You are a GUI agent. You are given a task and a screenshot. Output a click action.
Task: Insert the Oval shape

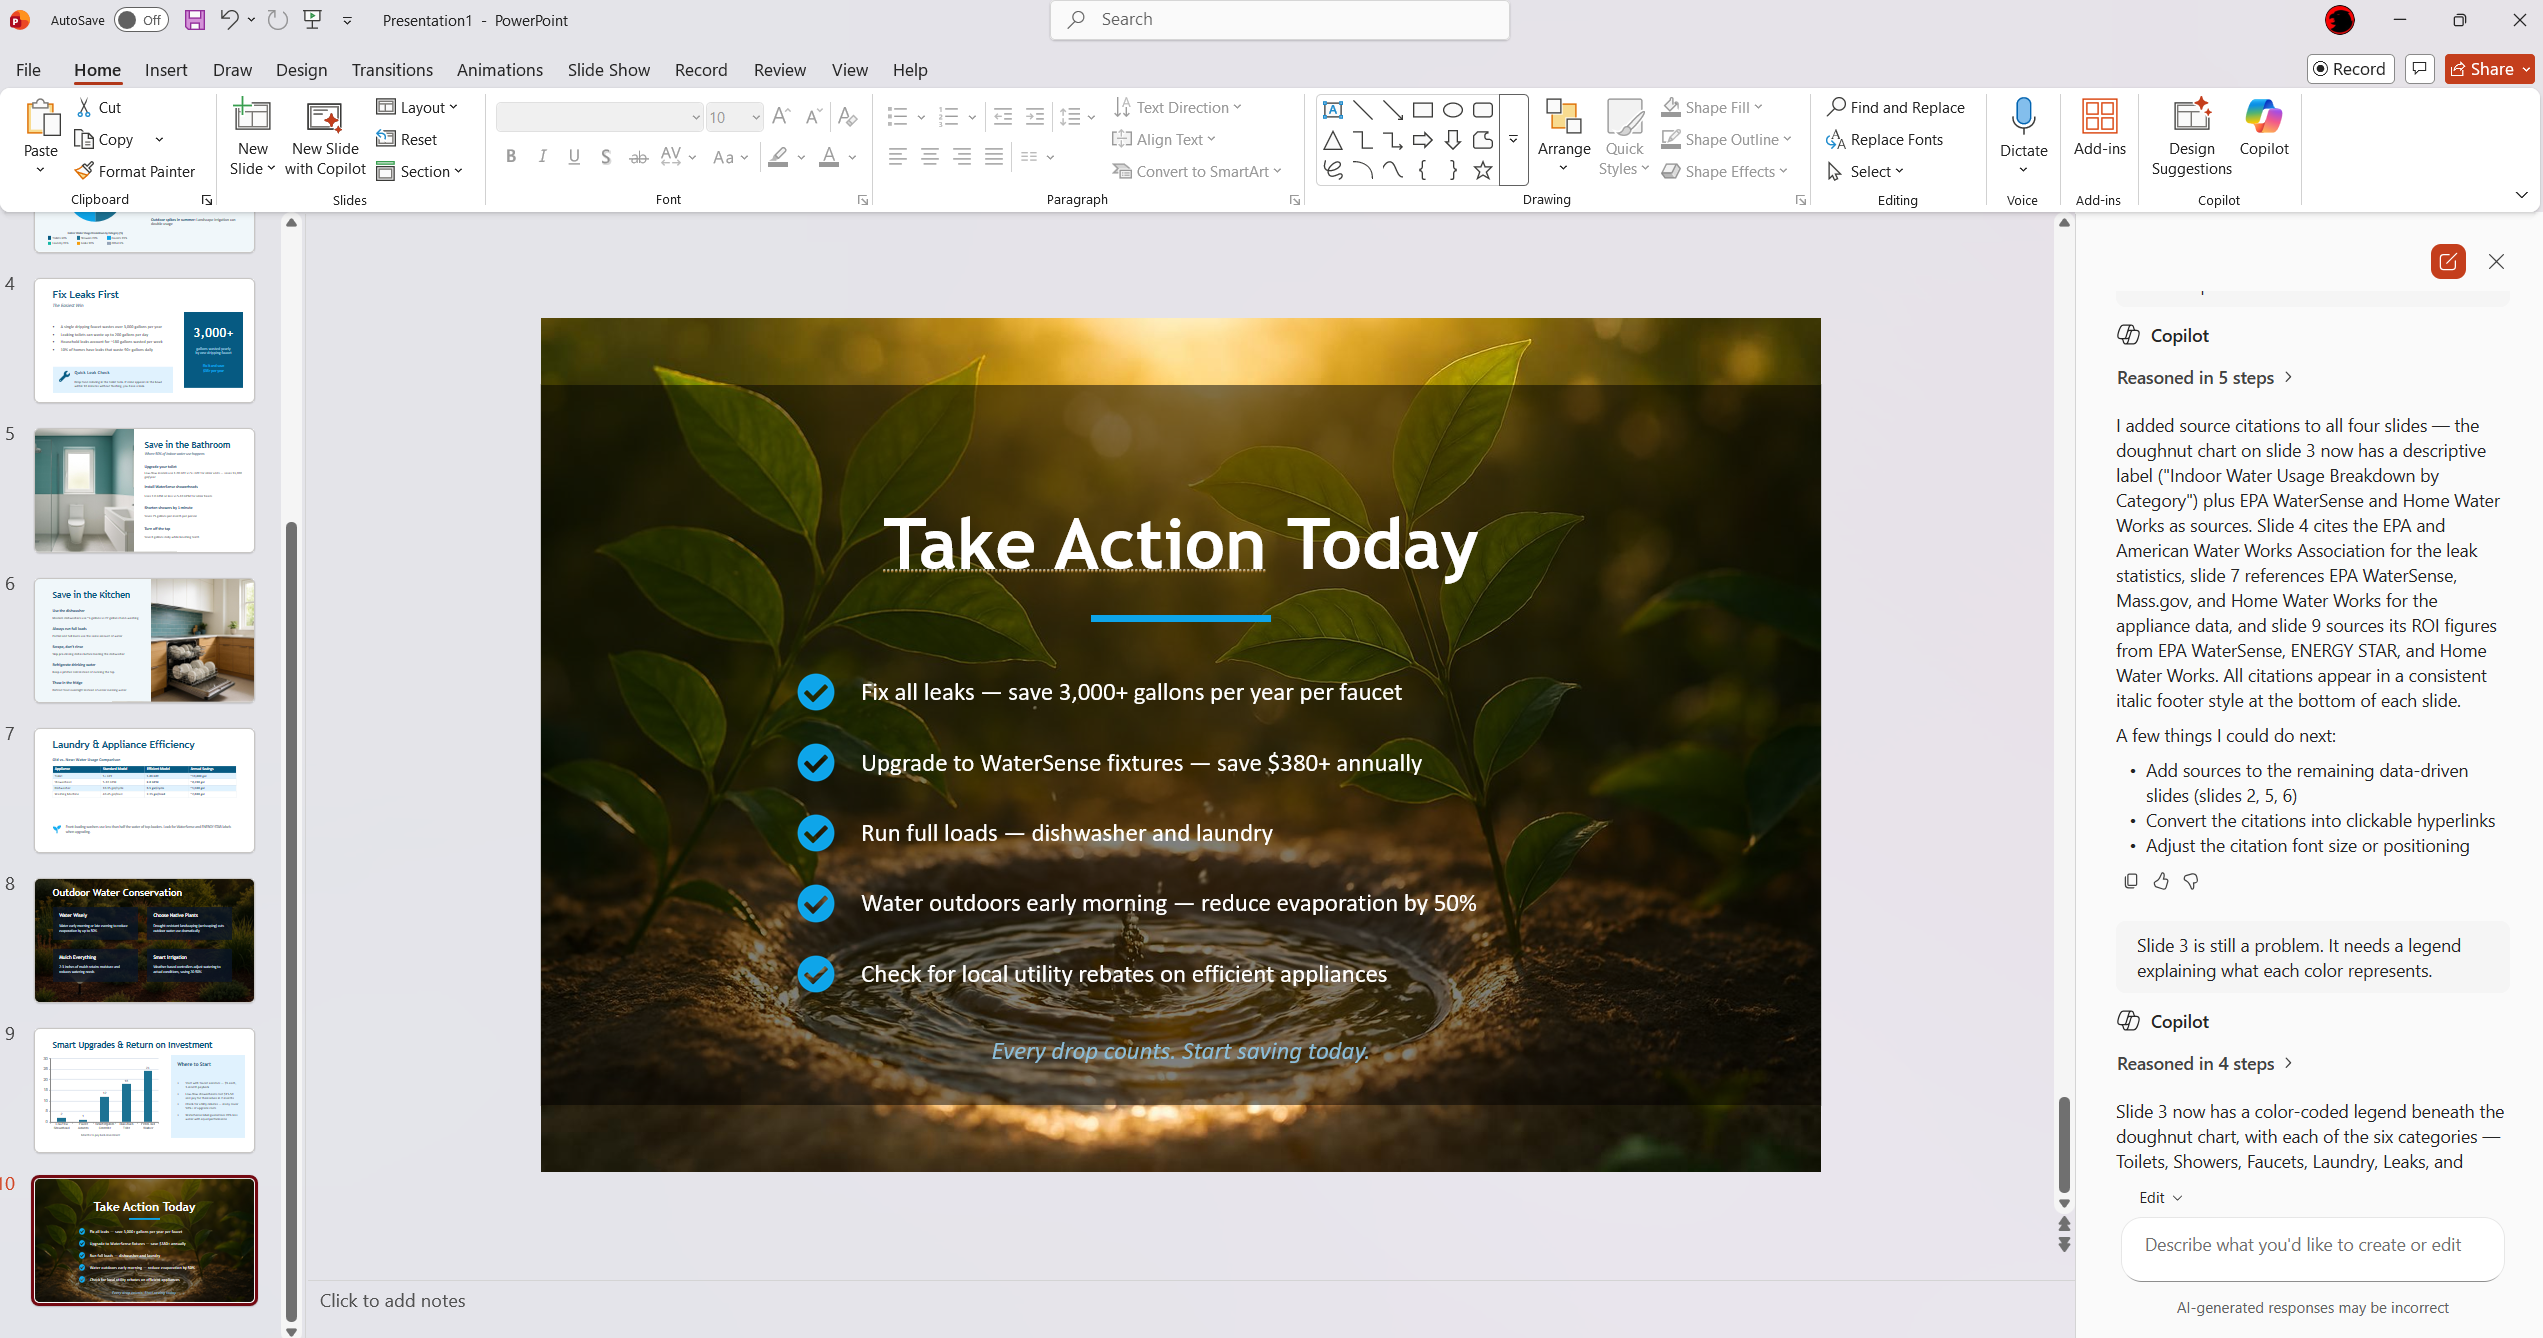pos(1452,110)
